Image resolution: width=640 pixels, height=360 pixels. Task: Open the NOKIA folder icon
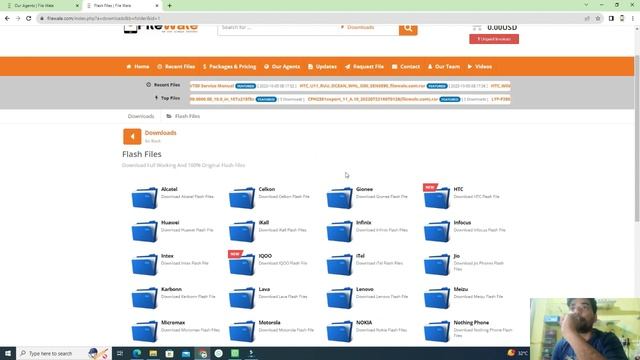340,331
